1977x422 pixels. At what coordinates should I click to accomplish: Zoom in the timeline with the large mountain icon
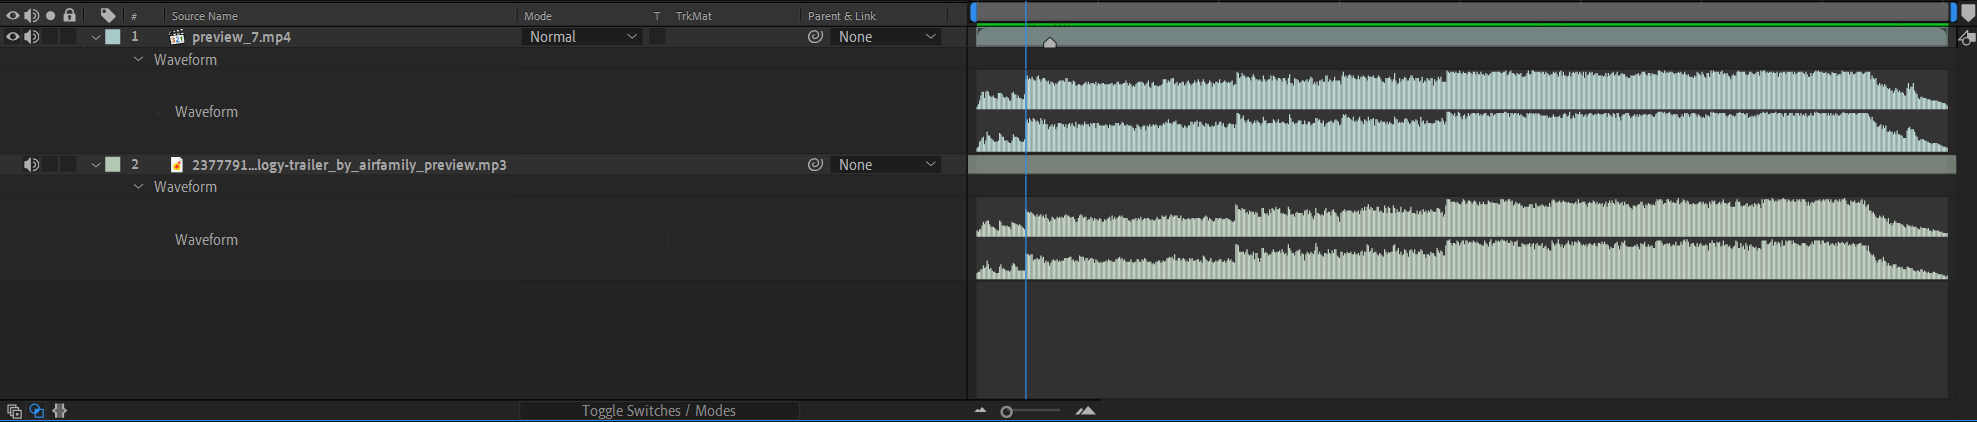click(x=1085, y=410)
